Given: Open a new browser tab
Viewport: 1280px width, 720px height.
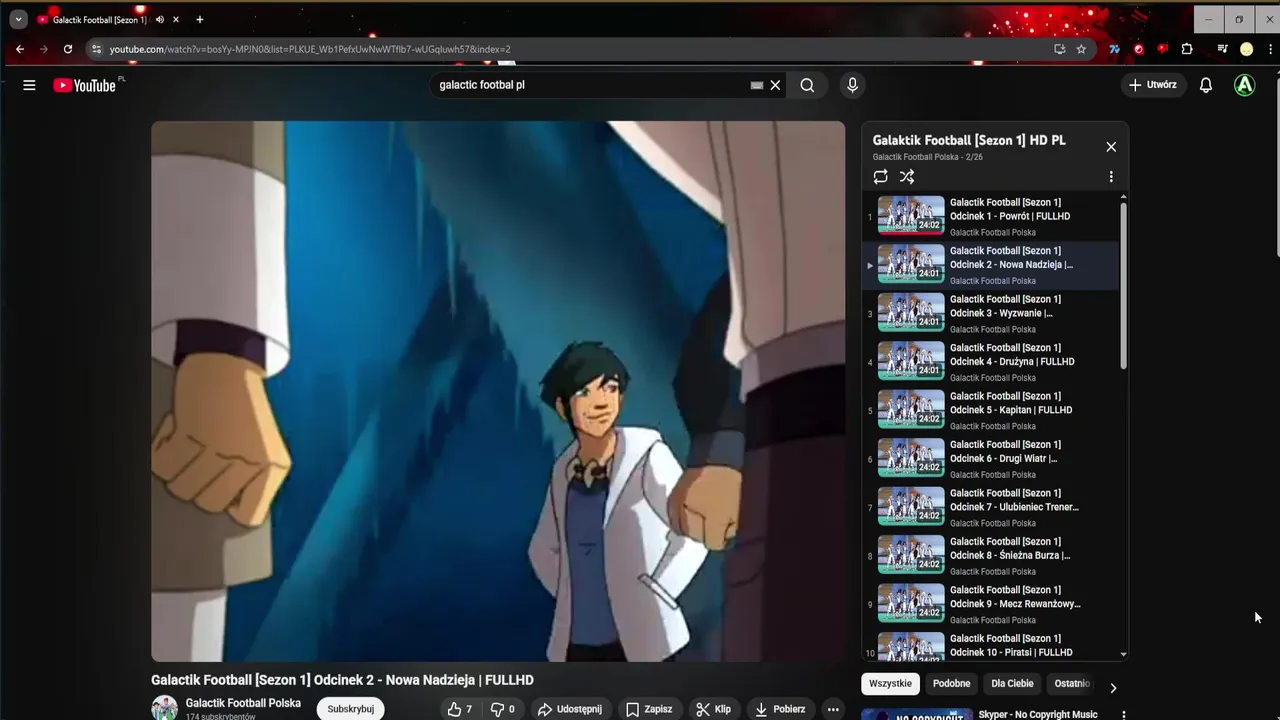Looking at the screenshot, I should 199,19.
